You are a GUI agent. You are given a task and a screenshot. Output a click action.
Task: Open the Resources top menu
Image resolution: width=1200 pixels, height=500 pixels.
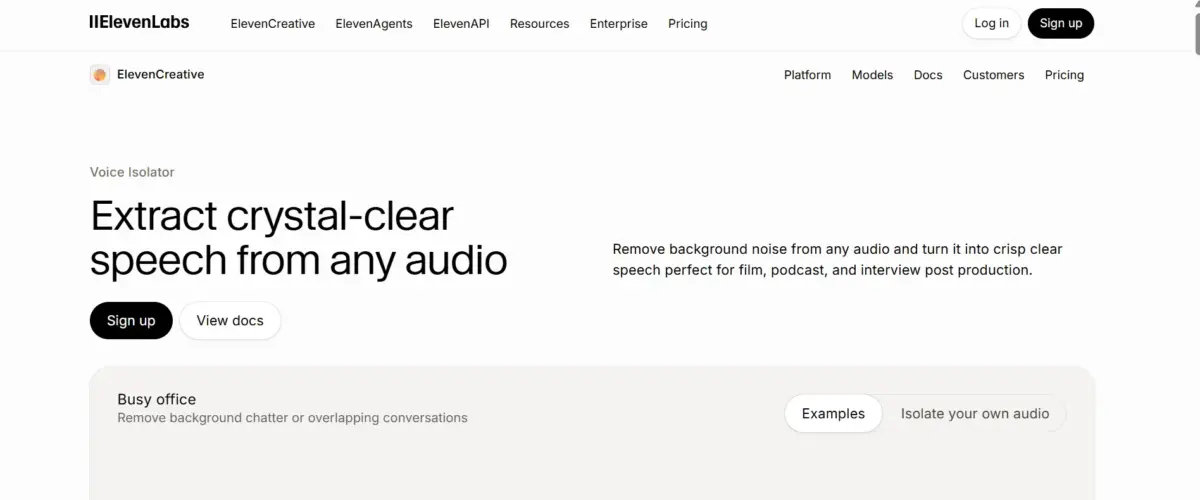pos(539,24)
